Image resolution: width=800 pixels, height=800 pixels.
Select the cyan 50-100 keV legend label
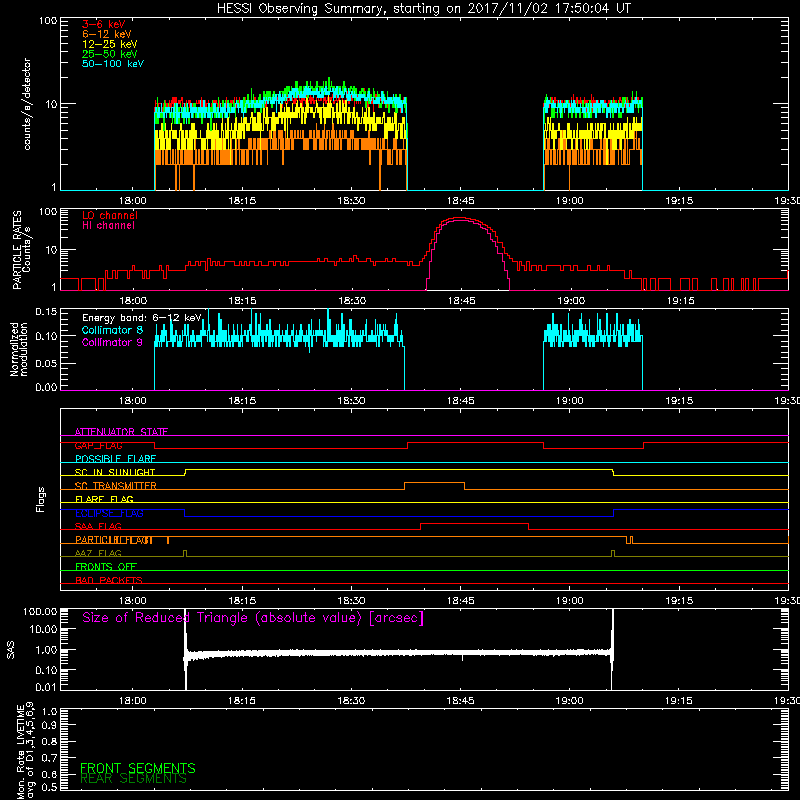click(x=113, y=64)
